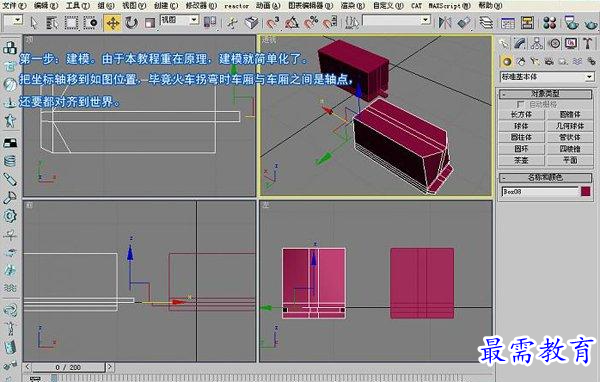
Task: Select the Cameras category icon
Action: click(x=549, y=61)
